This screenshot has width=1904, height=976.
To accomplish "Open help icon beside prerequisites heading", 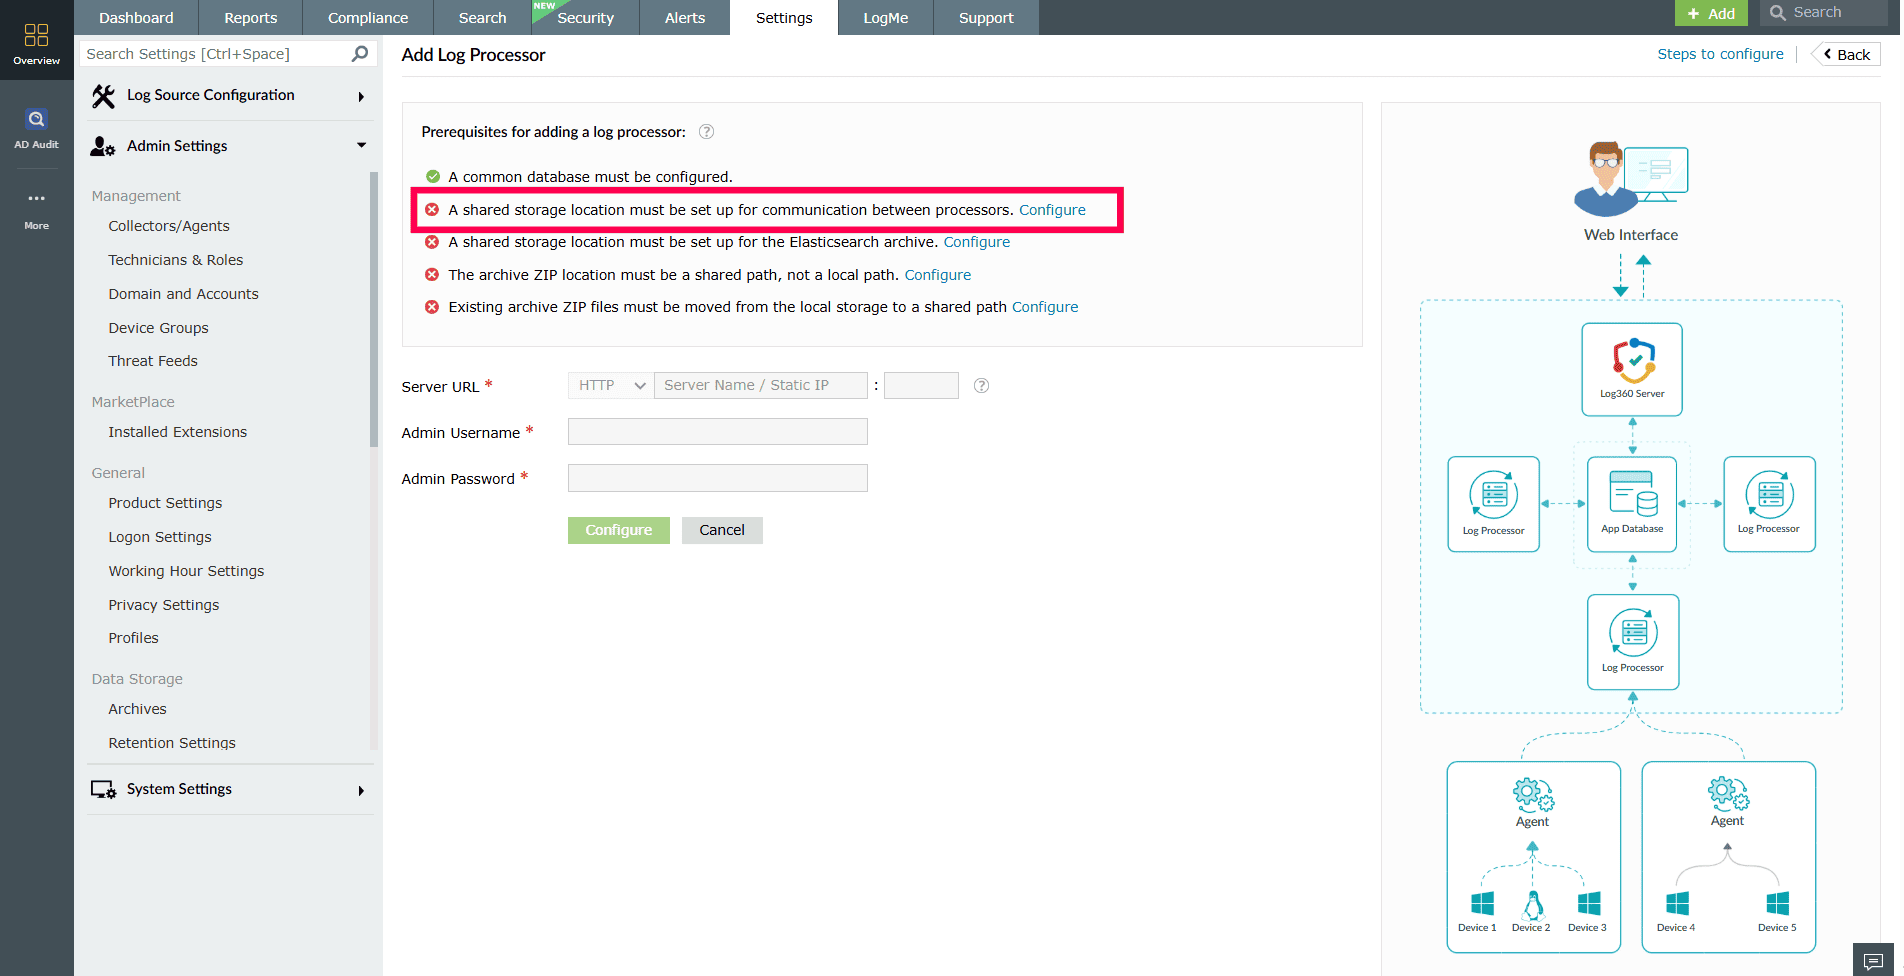I will click(x=706, y=132).
